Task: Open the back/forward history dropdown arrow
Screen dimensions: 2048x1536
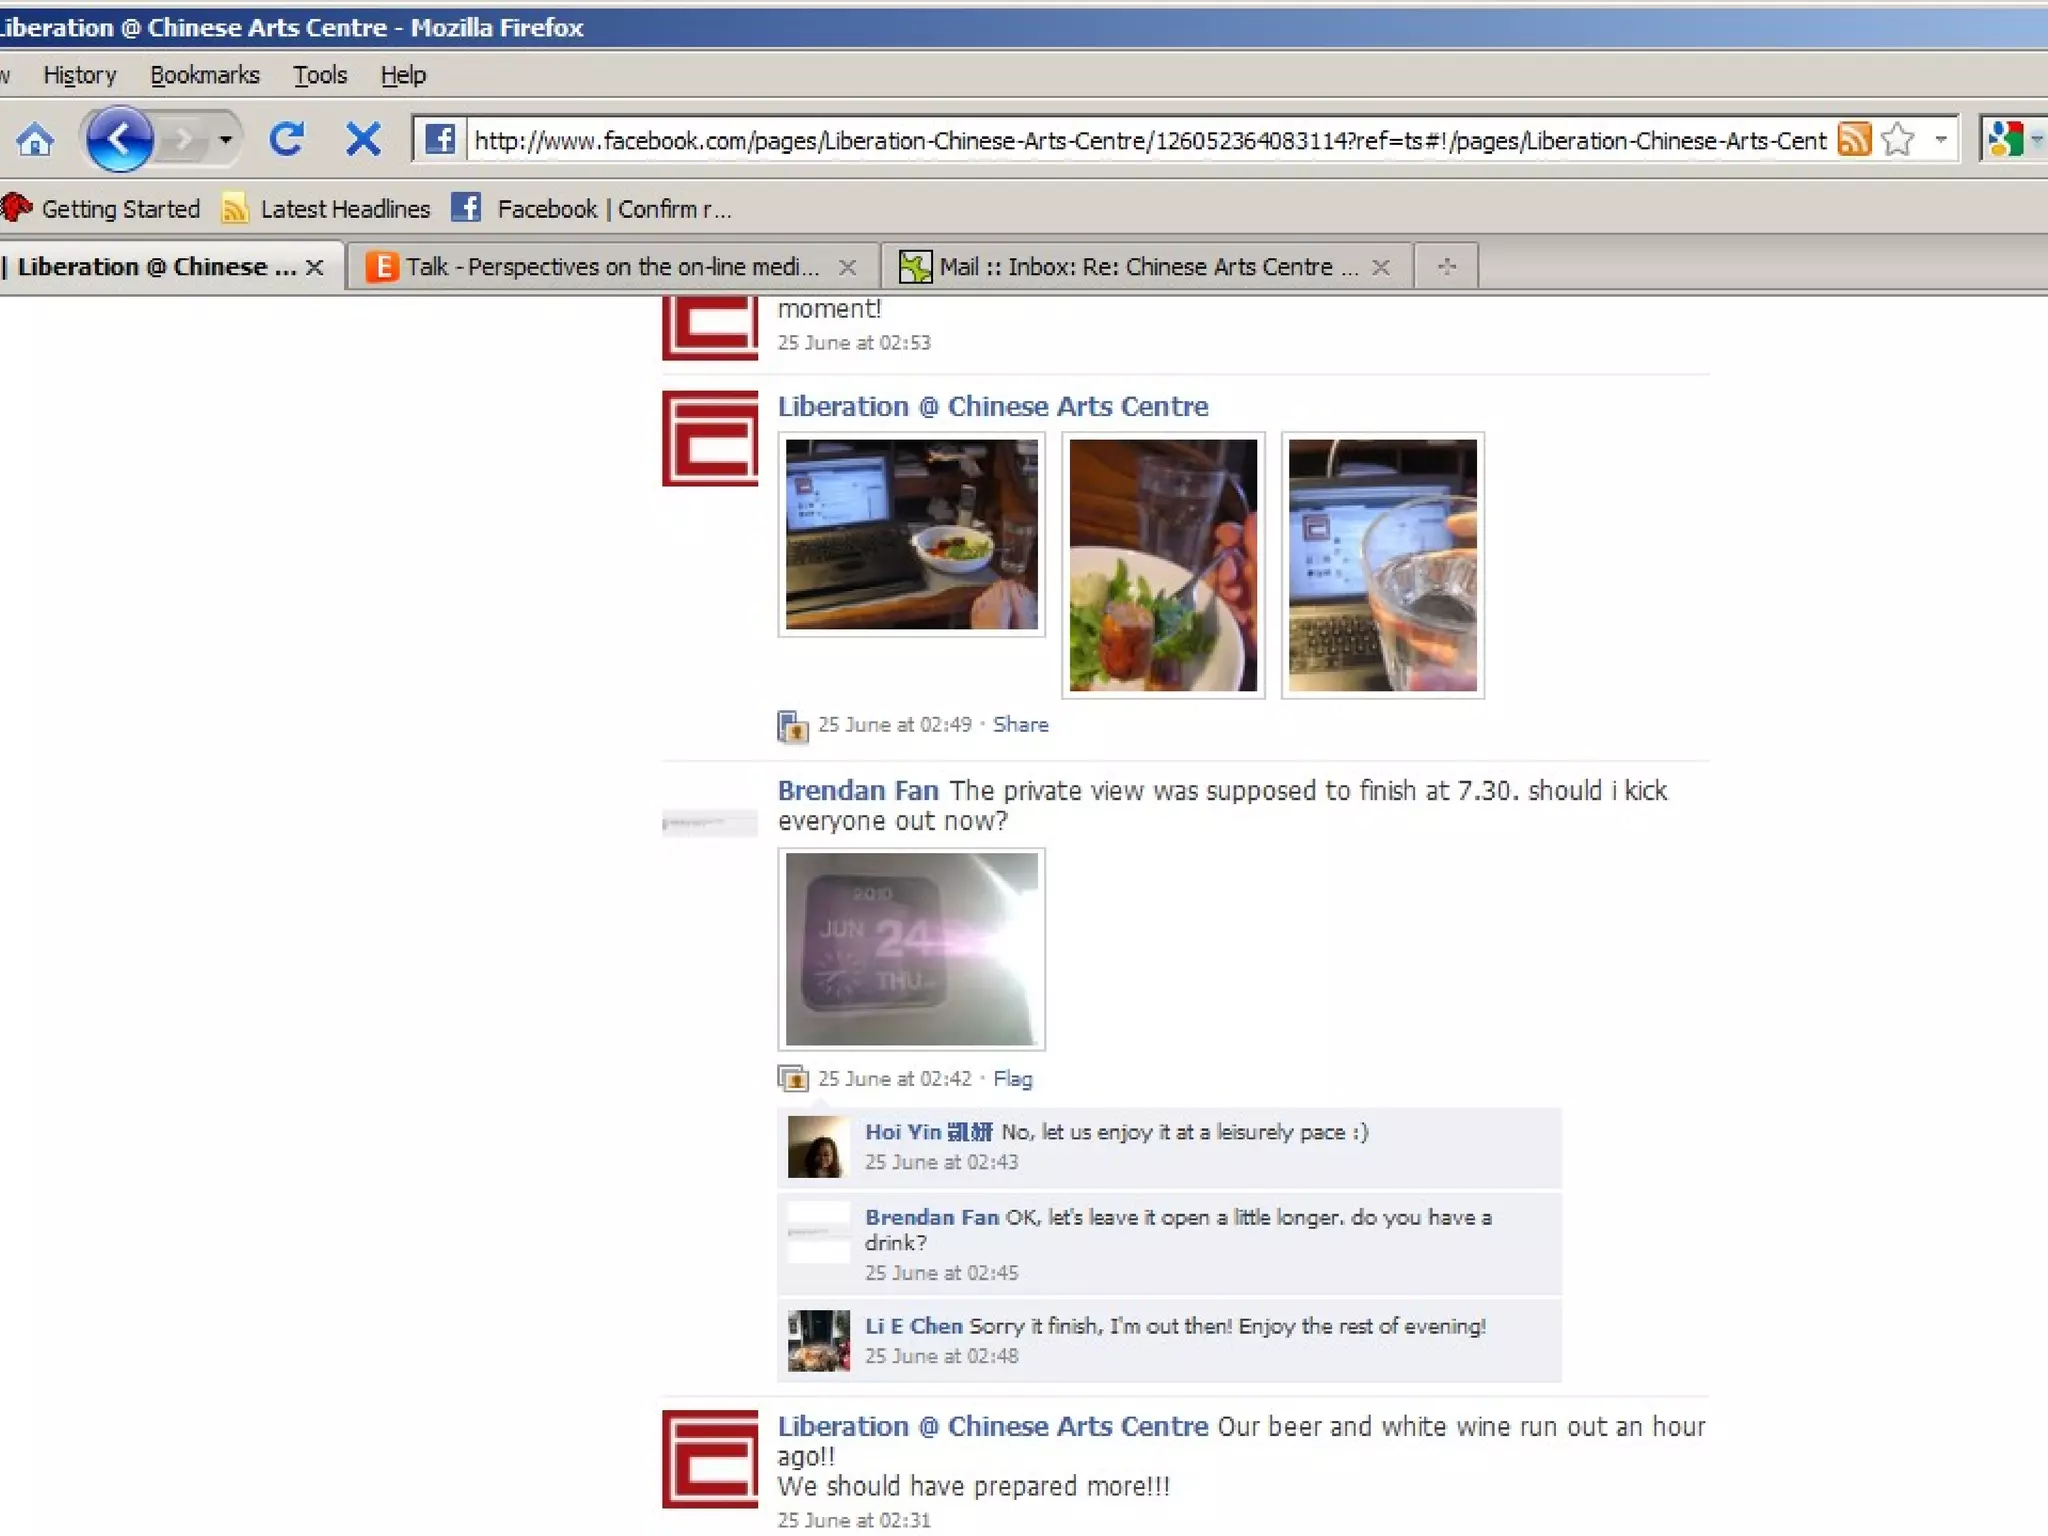Action: coord(226,139)
